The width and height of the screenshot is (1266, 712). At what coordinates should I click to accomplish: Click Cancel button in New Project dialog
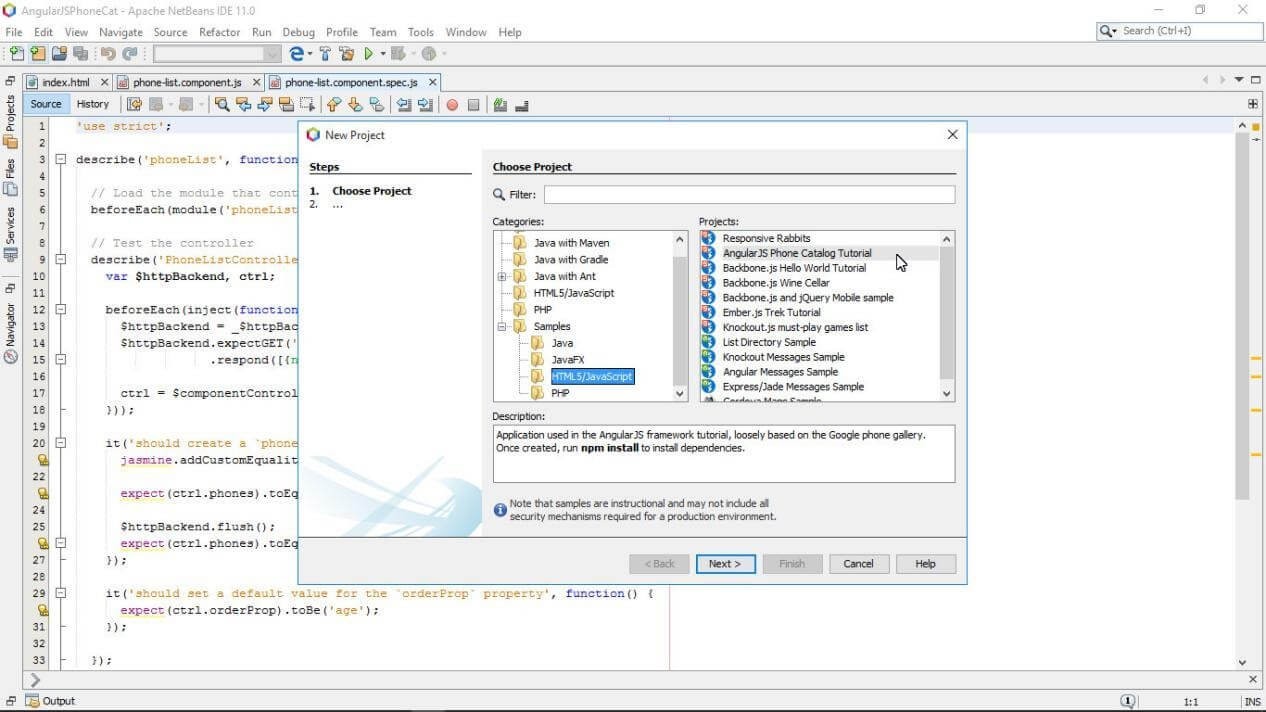858,564
